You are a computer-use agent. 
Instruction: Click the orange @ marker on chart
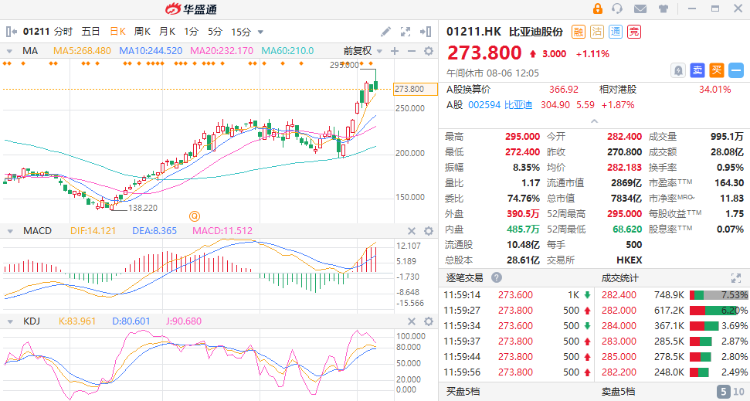(194, 216)
